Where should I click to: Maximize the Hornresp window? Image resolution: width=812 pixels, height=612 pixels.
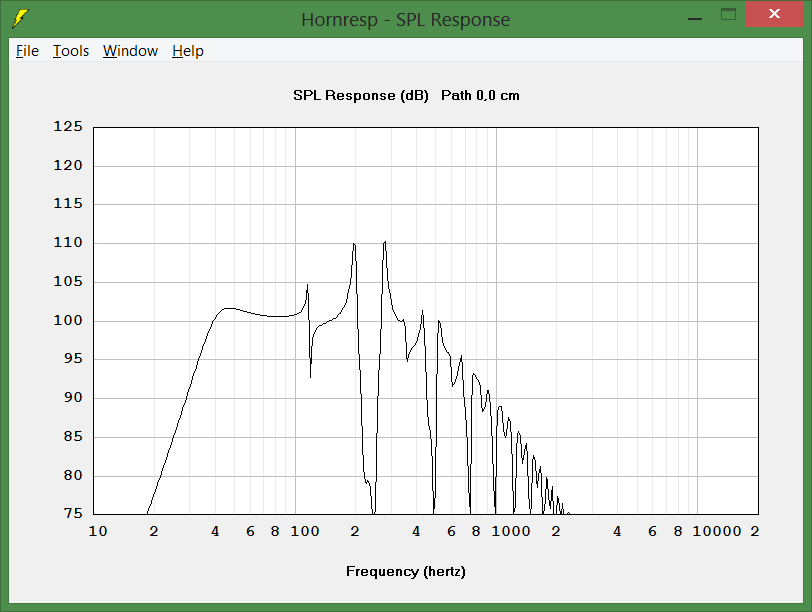[728, 14]
